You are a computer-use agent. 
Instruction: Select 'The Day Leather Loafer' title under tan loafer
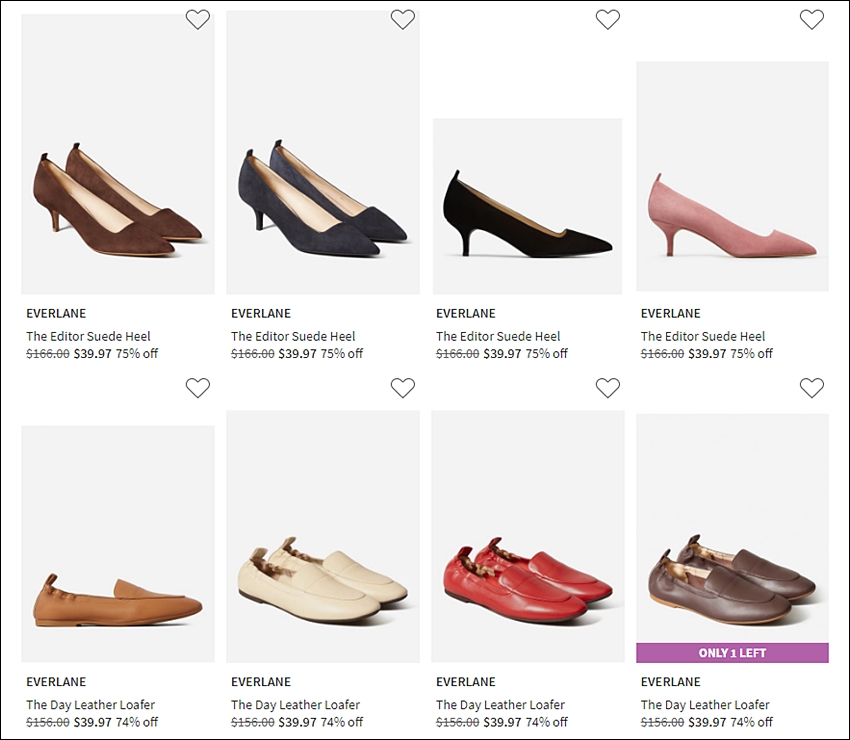(91, 705)
